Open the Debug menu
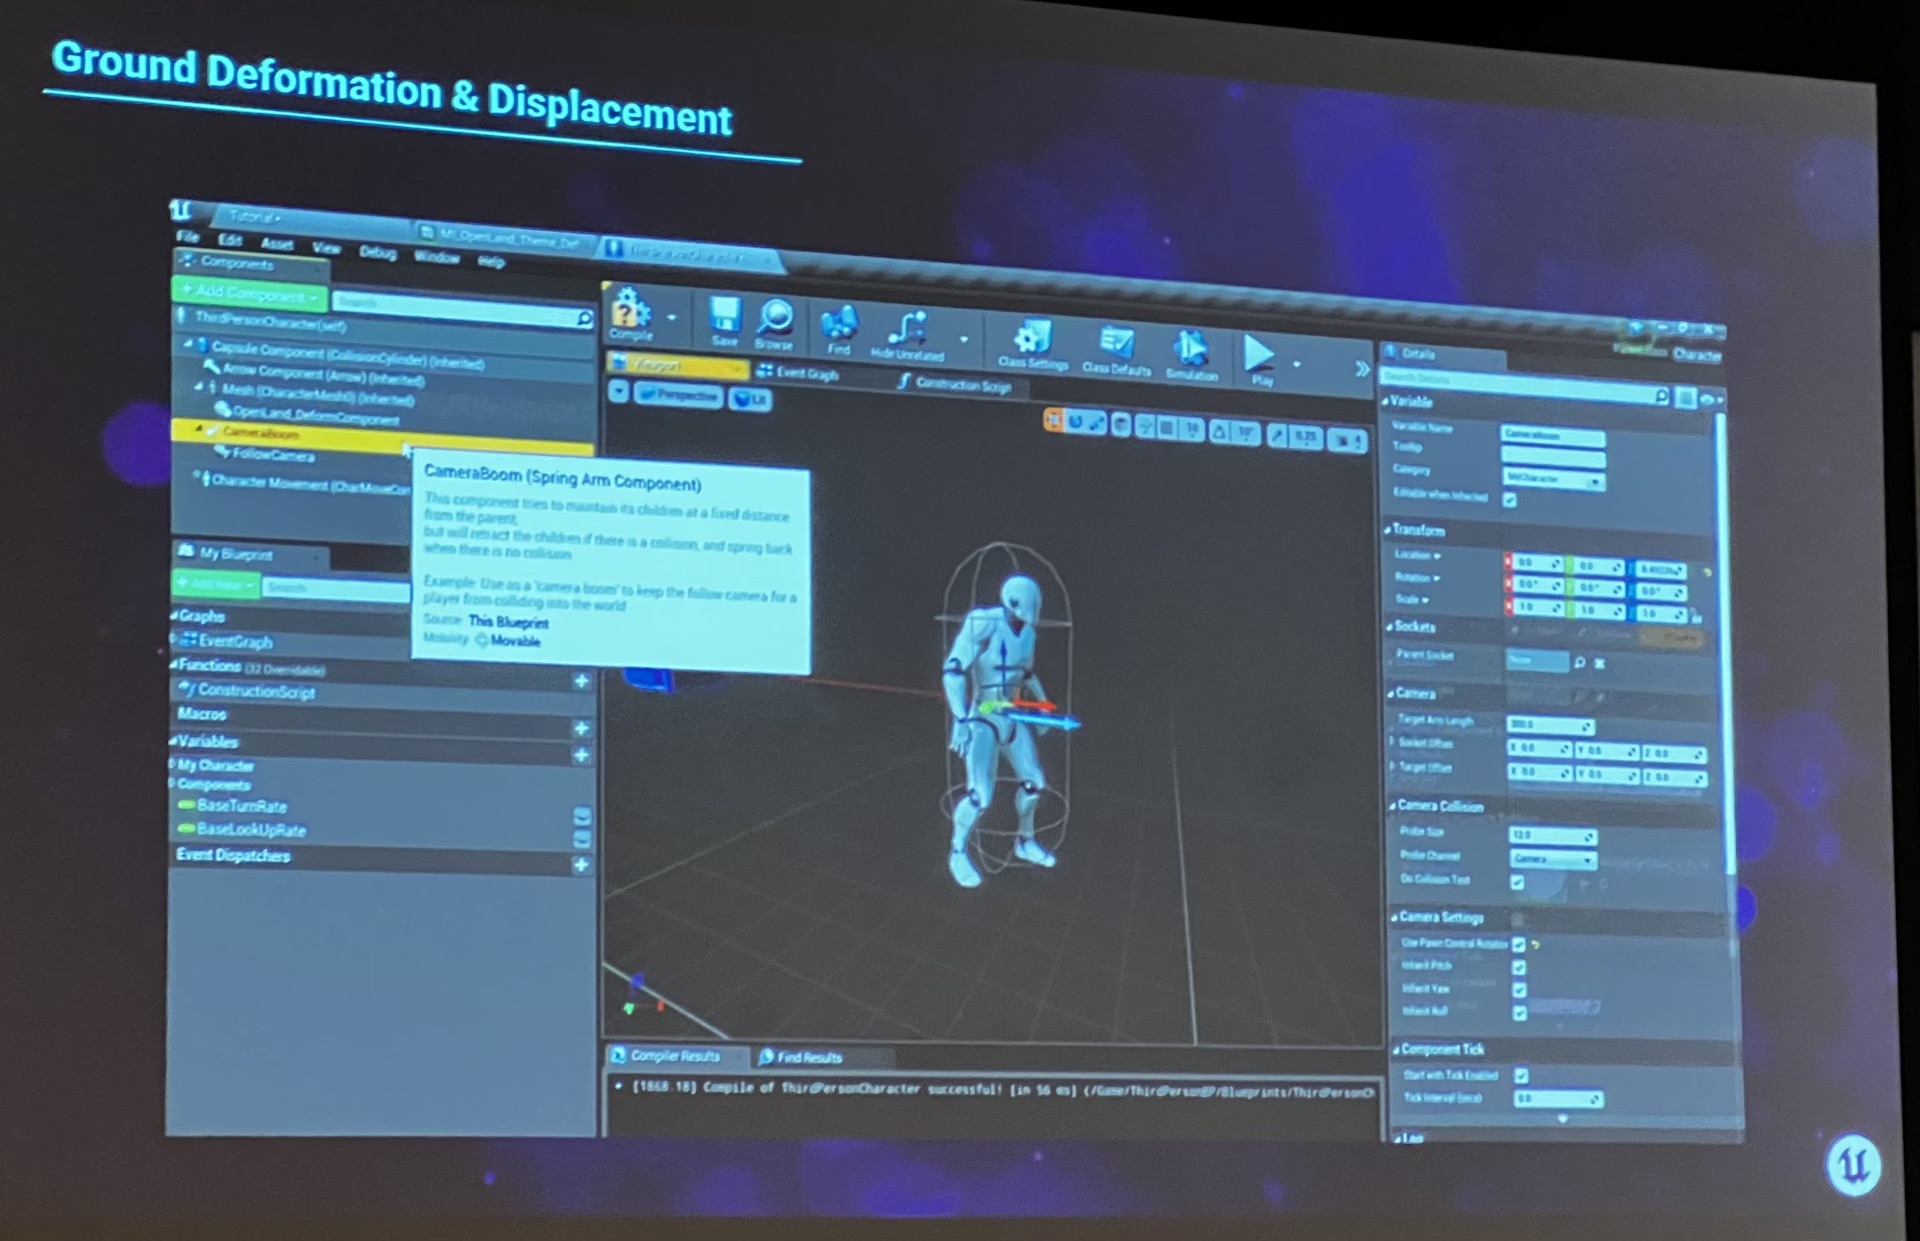This screenshot has height=1241, width=1920. (378, 252)
